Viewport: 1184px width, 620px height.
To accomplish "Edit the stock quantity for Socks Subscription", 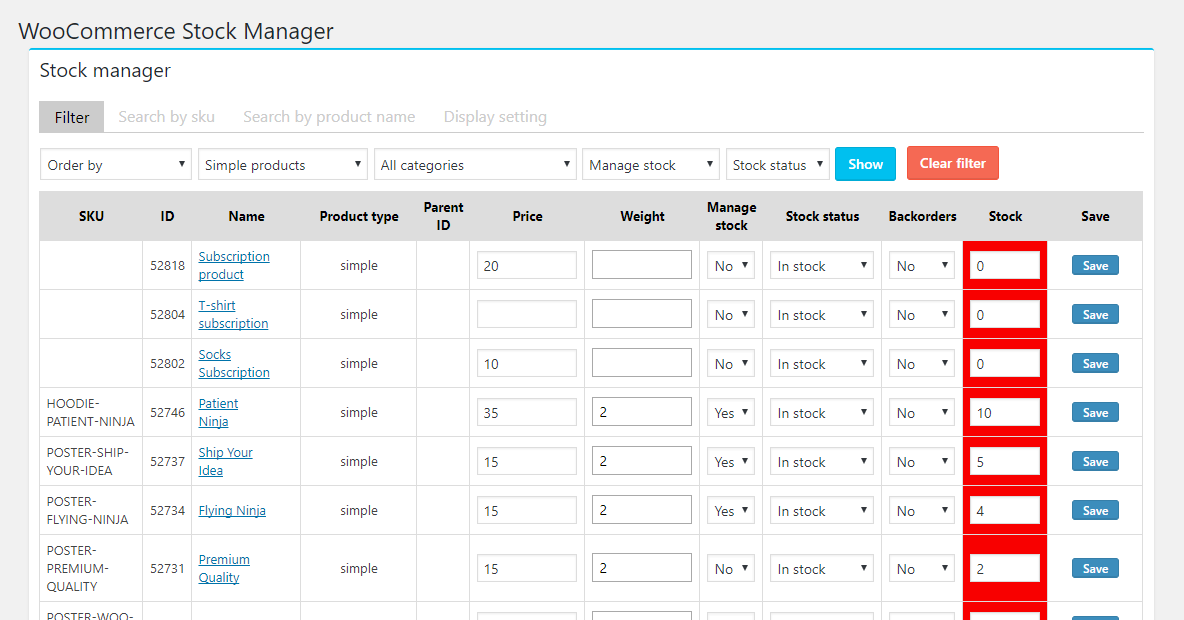I will (1005, 364).
